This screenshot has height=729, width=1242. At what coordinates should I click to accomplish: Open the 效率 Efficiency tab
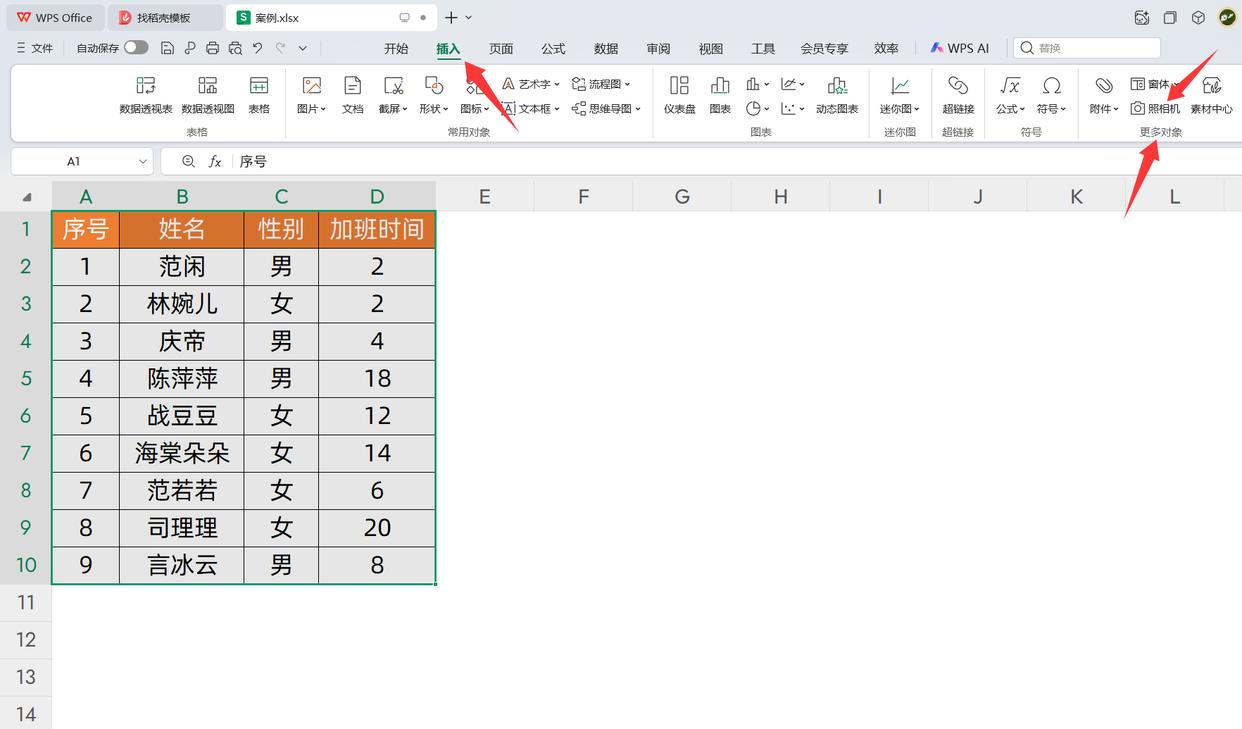coord(886,48)
